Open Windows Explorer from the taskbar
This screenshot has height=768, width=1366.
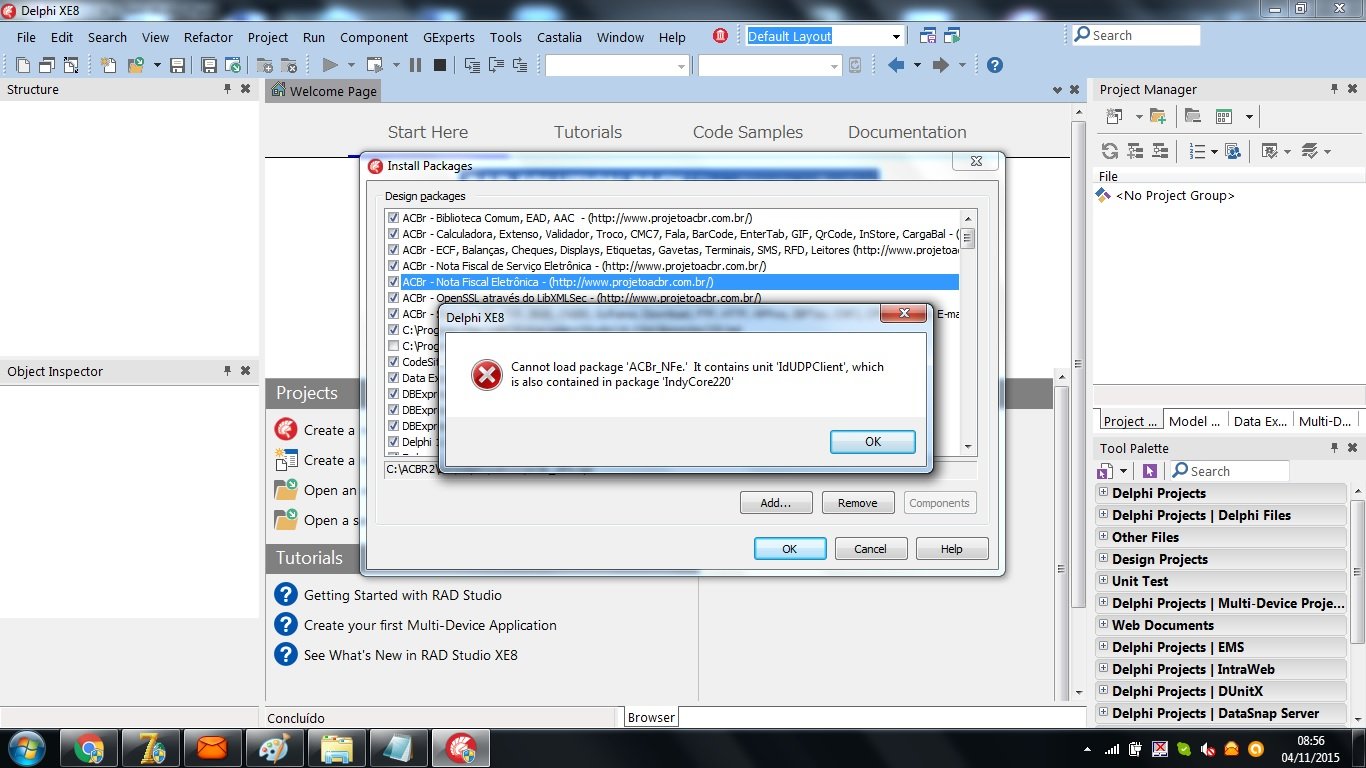[x=336, y=748]
